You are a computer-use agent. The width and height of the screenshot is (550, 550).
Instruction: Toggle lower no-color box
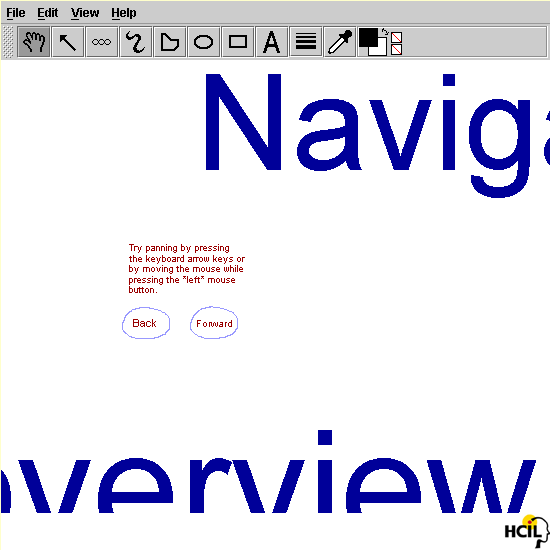pos(396,49)
